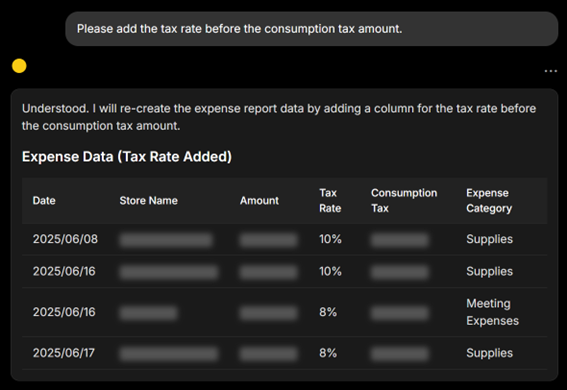This screenshot has height=390, width=567.
Task: Select the 2025/06/08 date cell
Action: point(65,239)
